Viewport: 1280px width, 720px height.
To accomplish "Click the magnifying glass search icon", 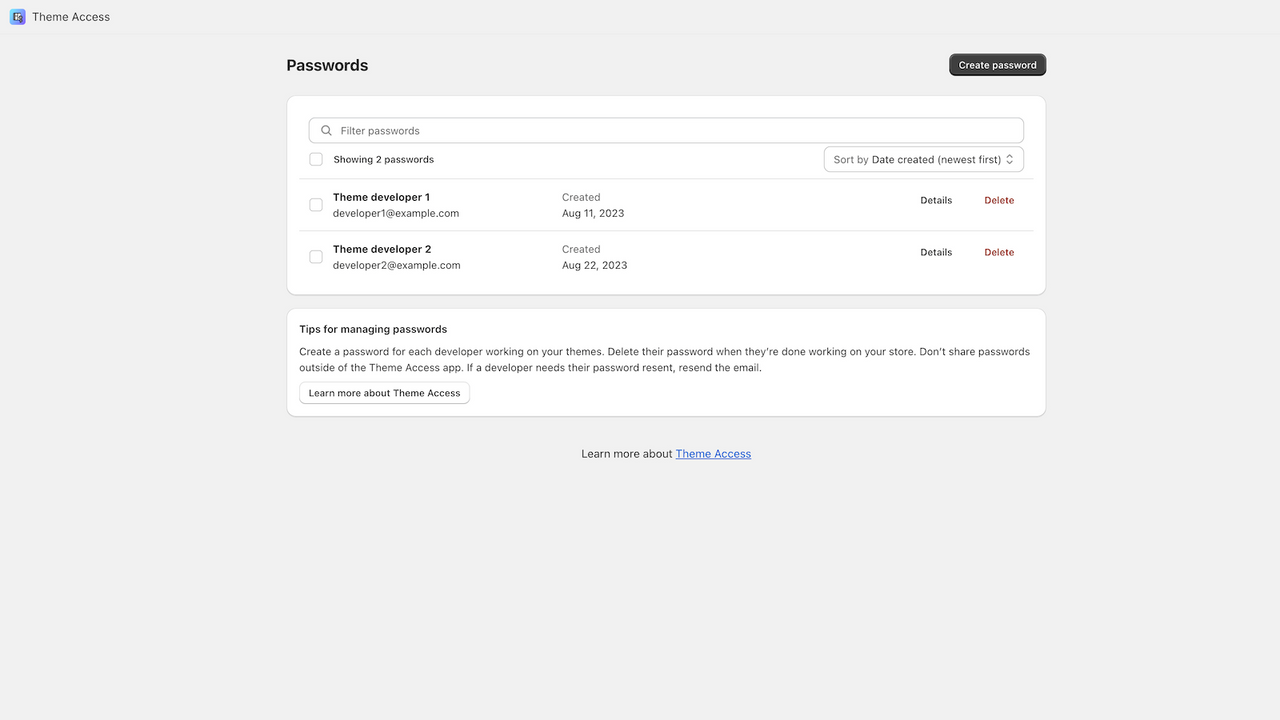I will [326, 130].
